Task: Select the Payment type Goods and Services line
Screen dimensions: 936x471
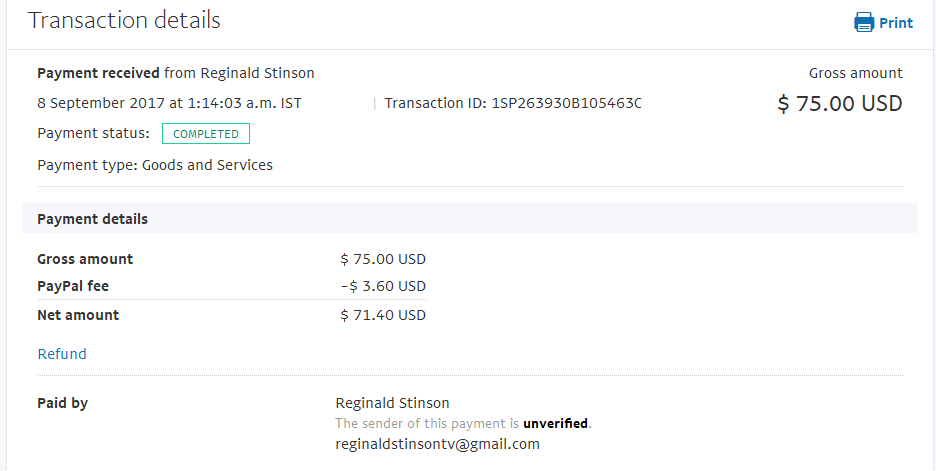Action: click(x=155, y=165)
